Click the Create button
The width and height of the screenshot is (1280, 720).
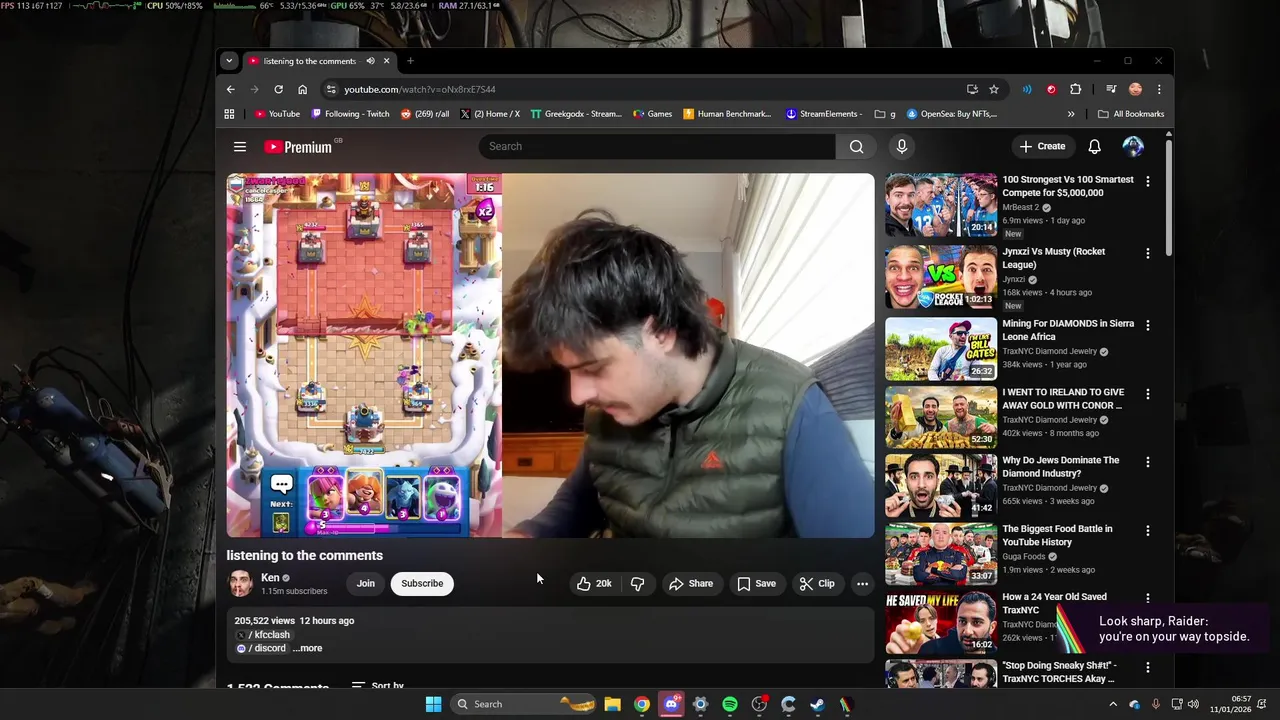coord(1042,147)
